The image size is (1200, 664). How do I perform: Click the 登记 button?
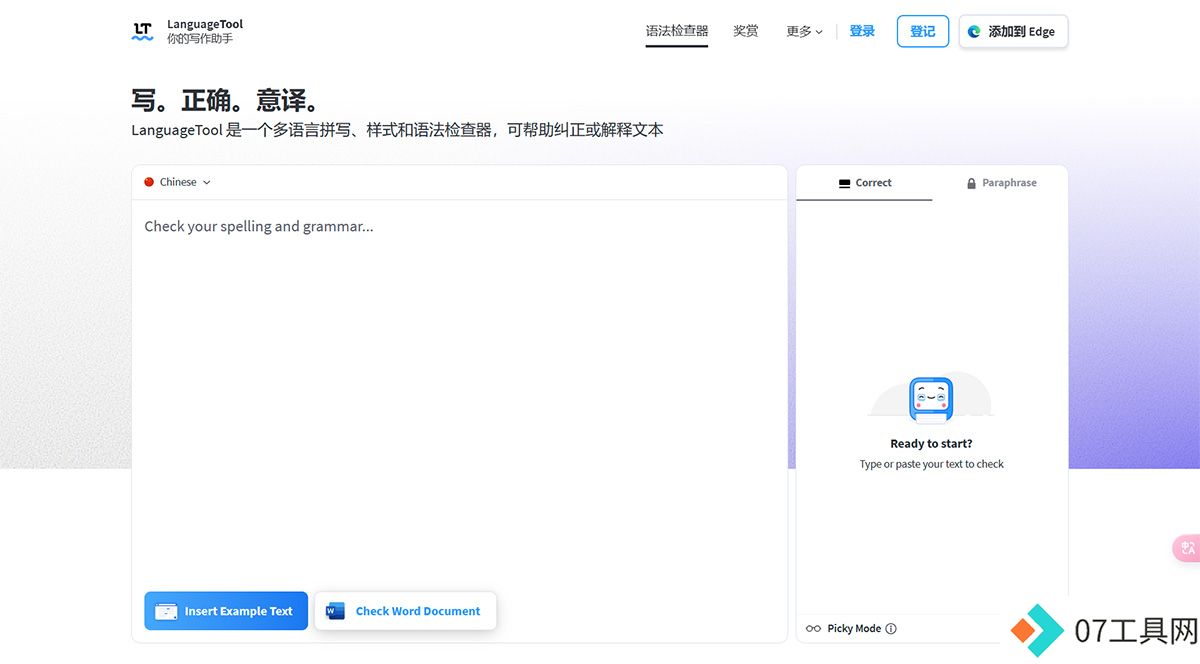pos(923,31)
